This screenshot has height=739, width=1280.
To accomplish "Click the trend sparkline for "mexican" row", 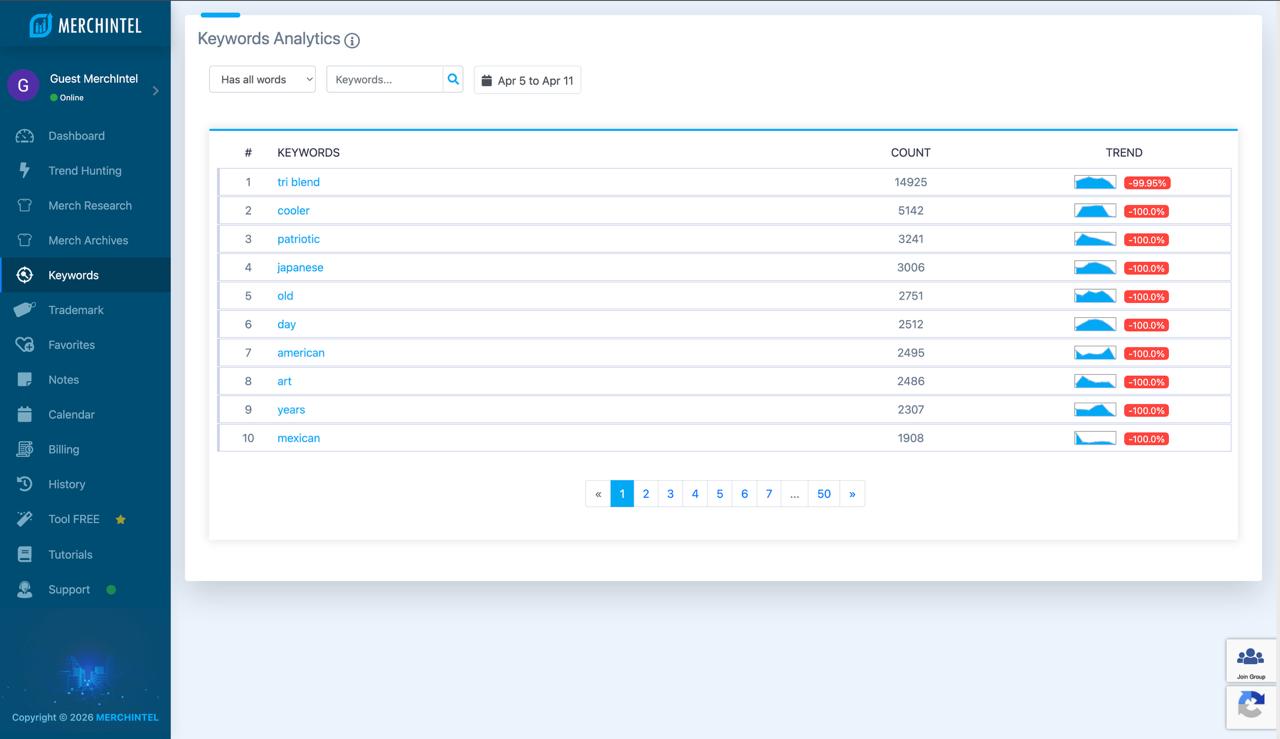I will pos(1095,438).
